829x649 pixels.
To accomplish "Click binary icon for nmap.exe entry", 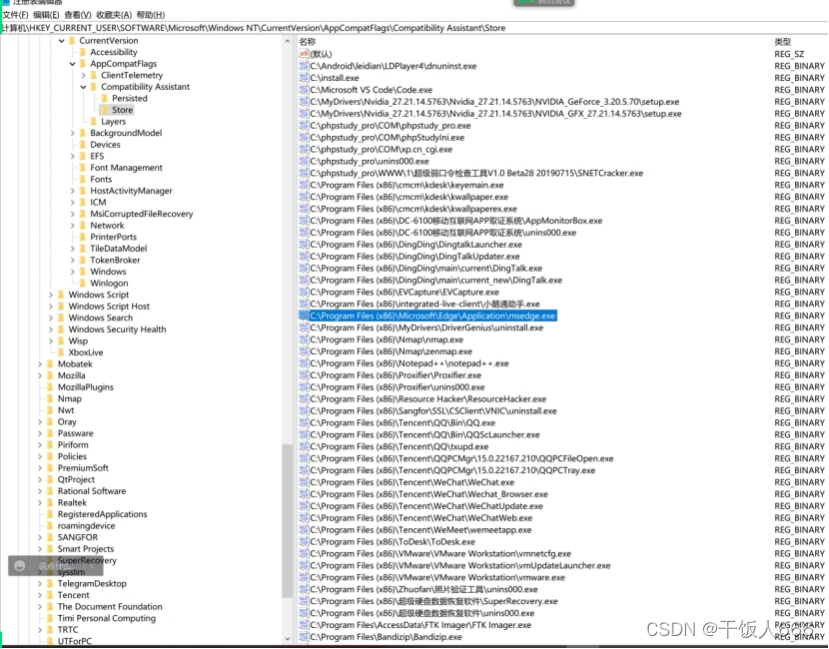I will click(x=303, y=339).
